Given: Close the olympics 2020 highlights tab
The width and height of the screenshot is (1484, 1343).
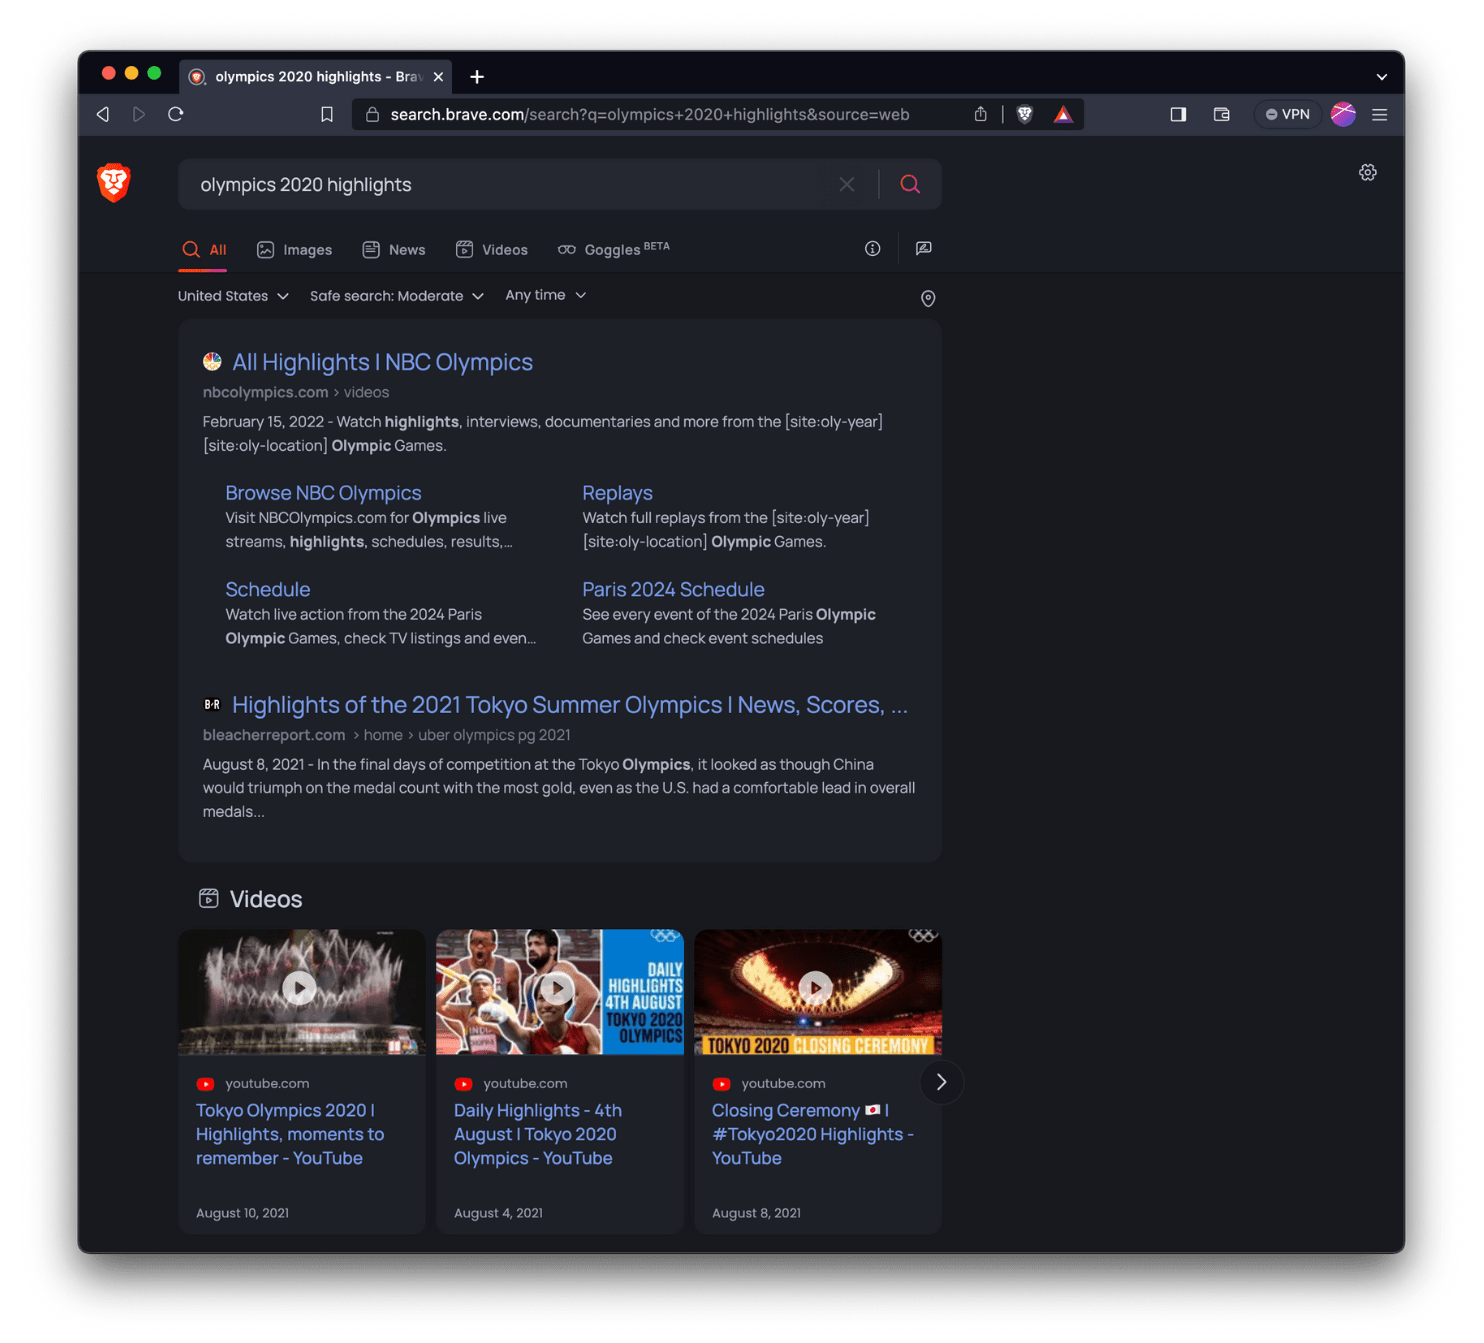Looking at the screenshot, I should pyautogui.click(x=438, y=77).
